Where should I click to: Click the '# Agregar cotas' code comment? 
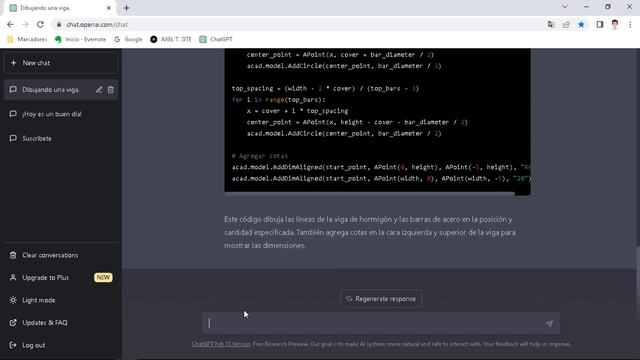[x=260, y=156]
